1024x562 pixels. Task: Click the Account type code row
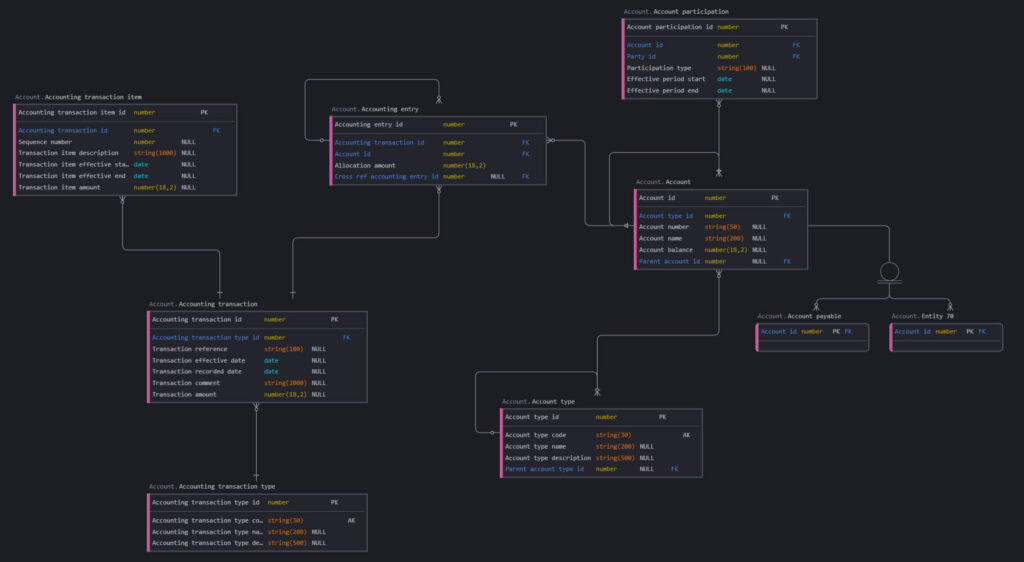[x=600, y=435]
